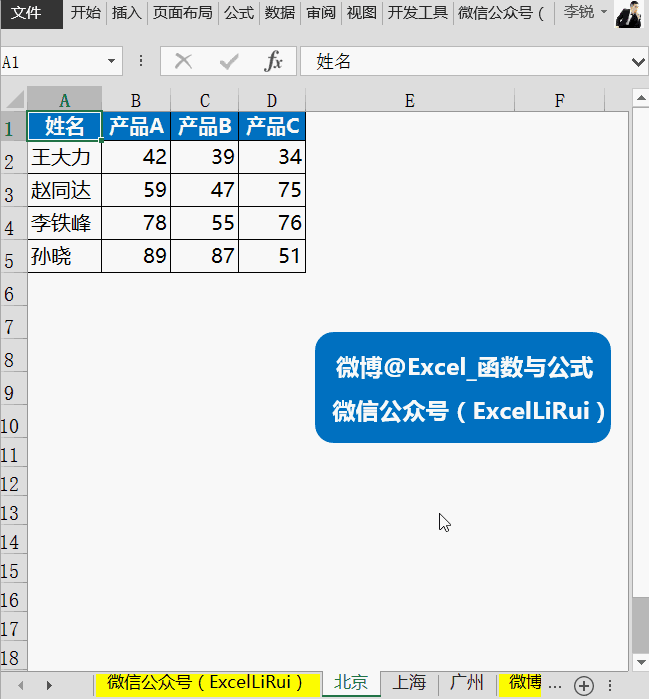Switch to the 开始 ribbon tab
649x699 pixels.
click(86, 12)
